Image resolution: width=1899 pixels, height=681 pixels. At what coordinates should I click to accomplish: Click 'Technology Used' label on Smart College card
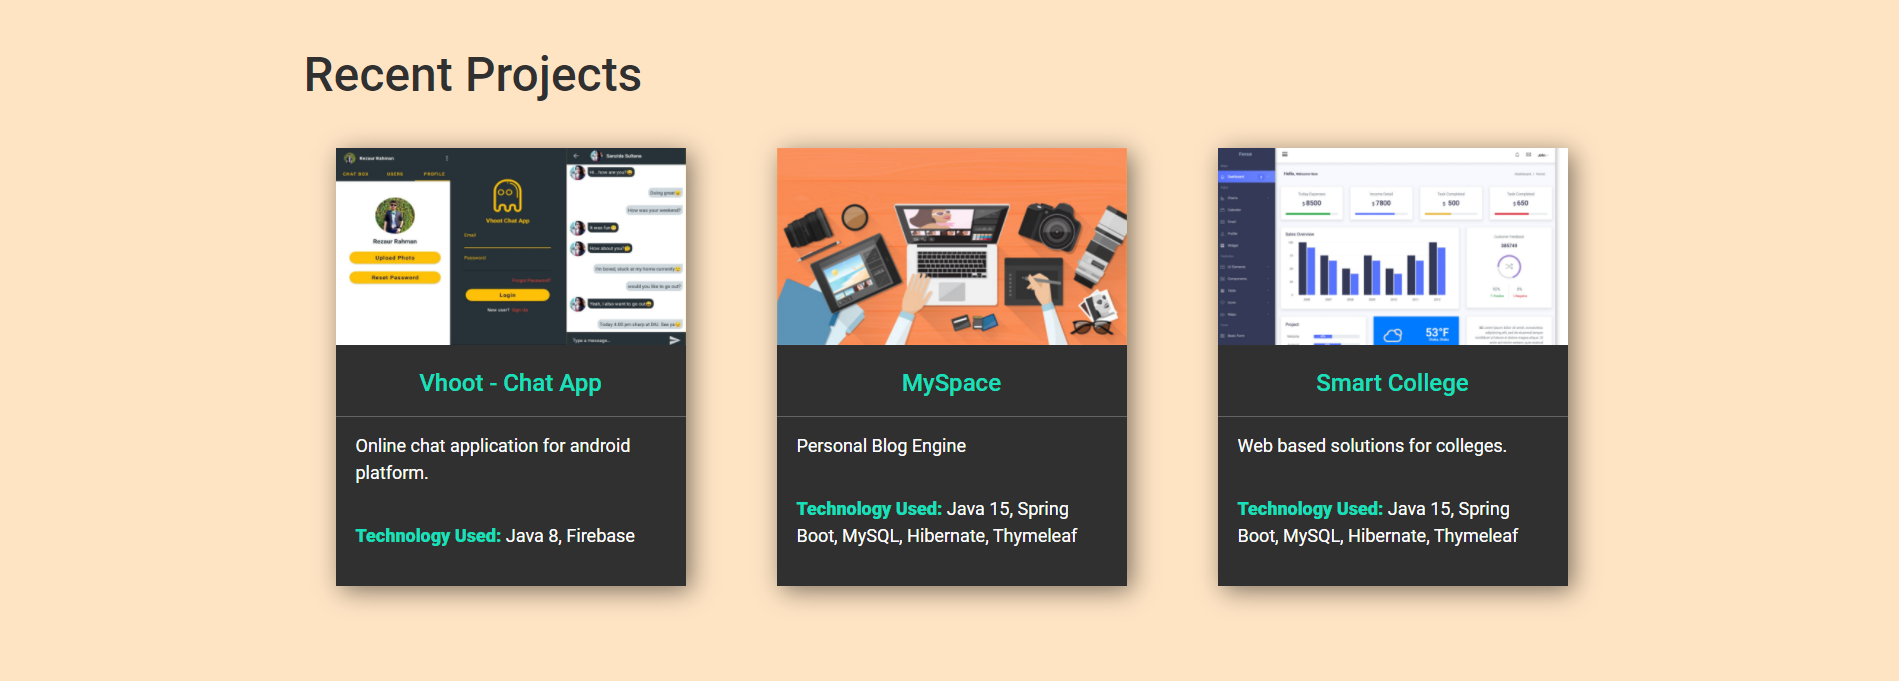pos(1310,509)
